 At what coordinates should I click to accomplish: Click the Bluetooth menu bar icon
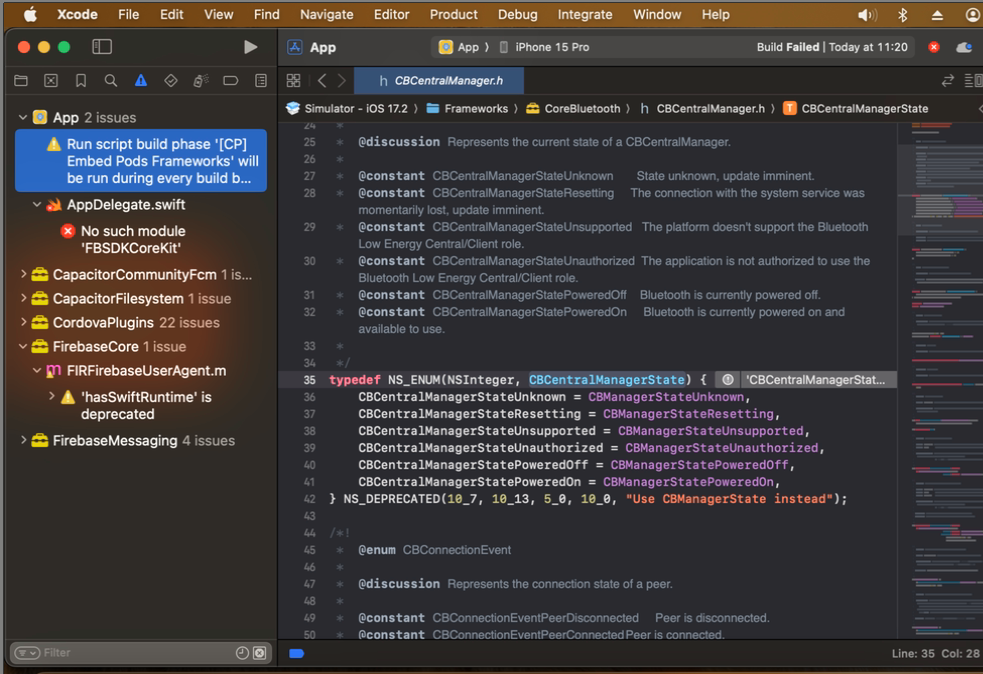[903, 15]
